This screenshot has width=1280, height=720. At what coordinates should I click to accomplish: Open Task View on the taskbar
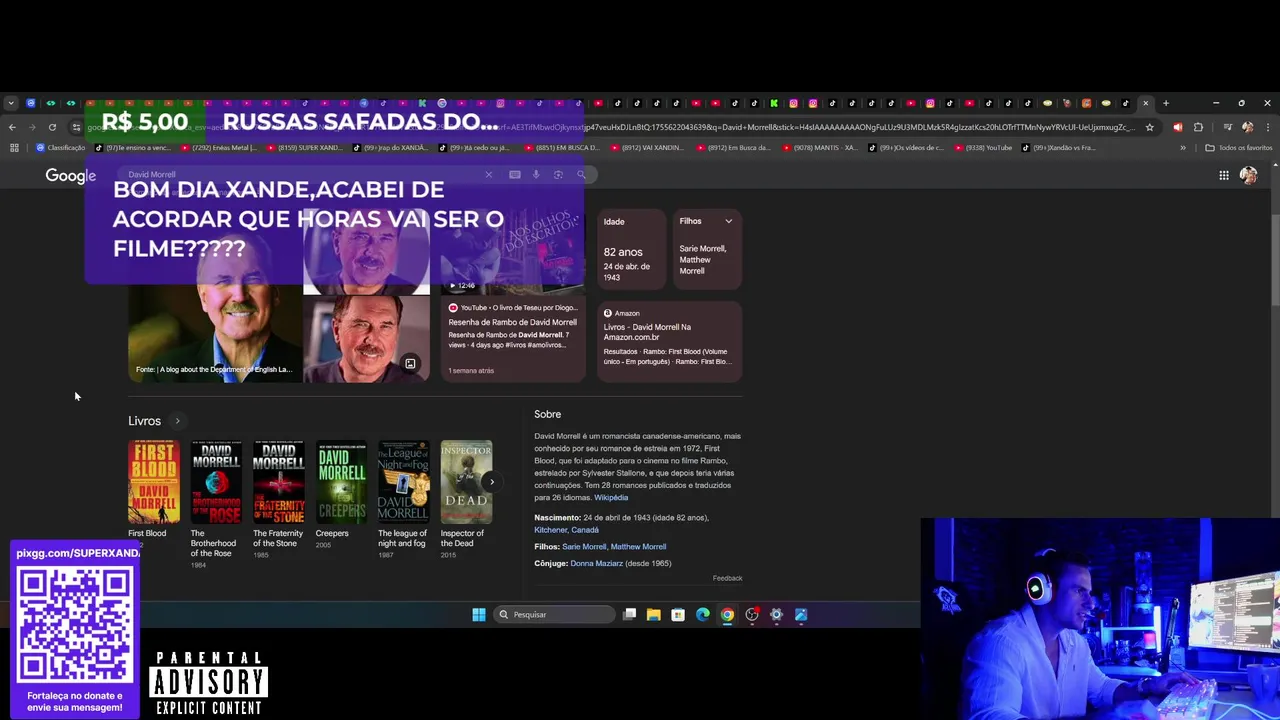629,614
